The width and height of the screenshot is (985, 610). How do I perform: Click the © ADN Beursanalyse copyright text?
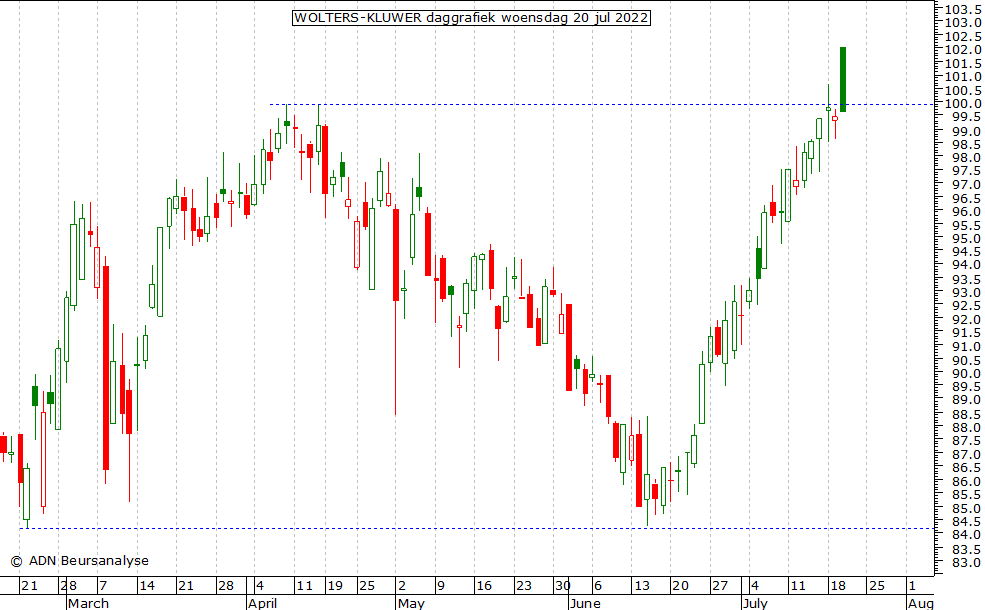point(80,560)
